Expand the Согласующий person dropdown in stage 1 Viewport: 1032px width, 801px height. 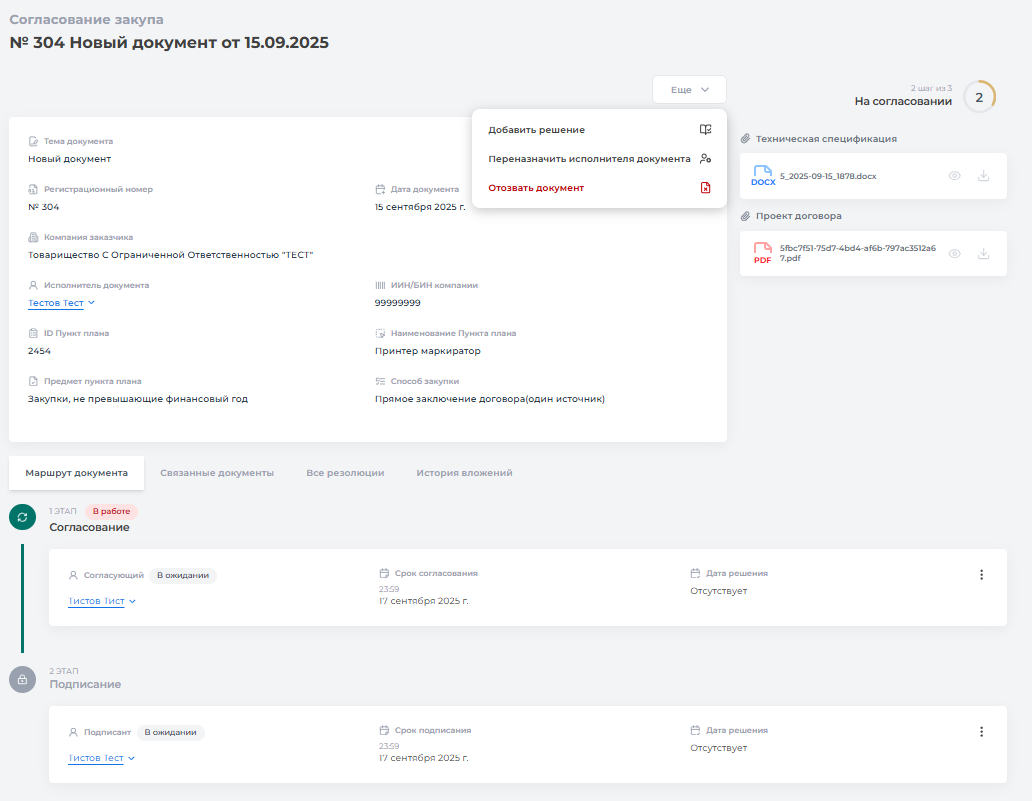102,602
